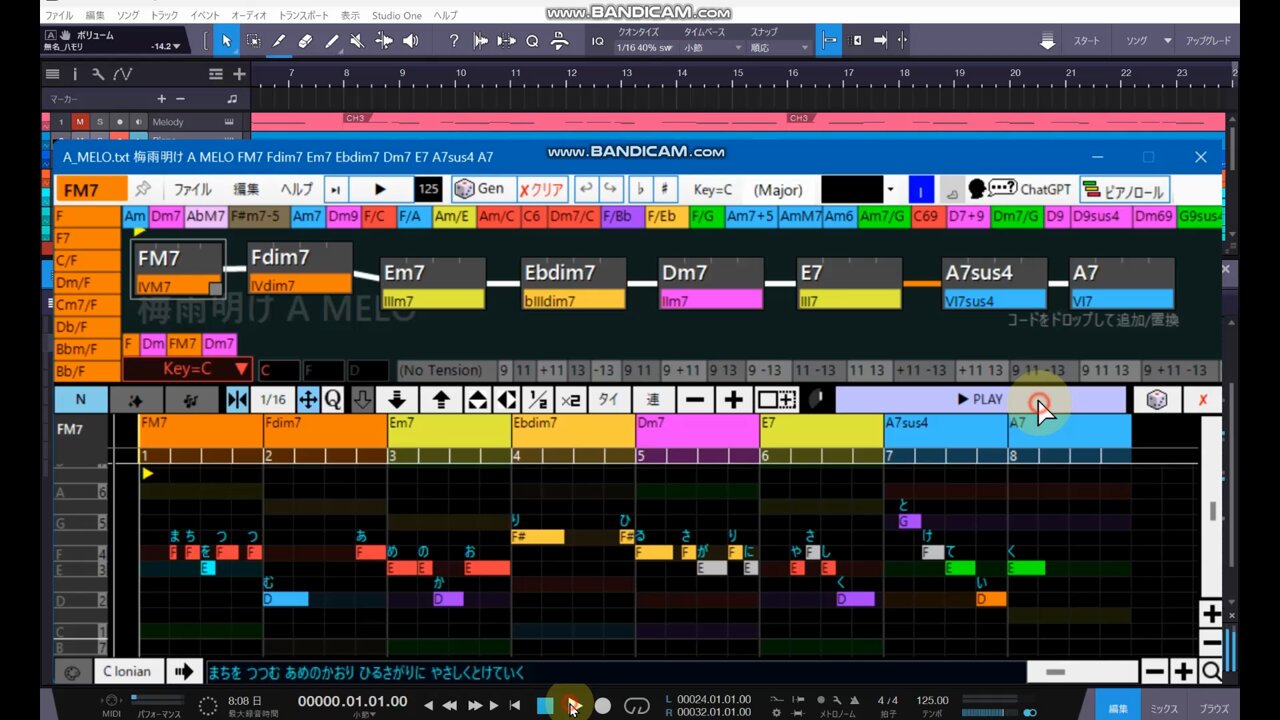Open the イベント menu in Studio One
This screenshot has width=1280, height=720.
(x=205, y=16)
